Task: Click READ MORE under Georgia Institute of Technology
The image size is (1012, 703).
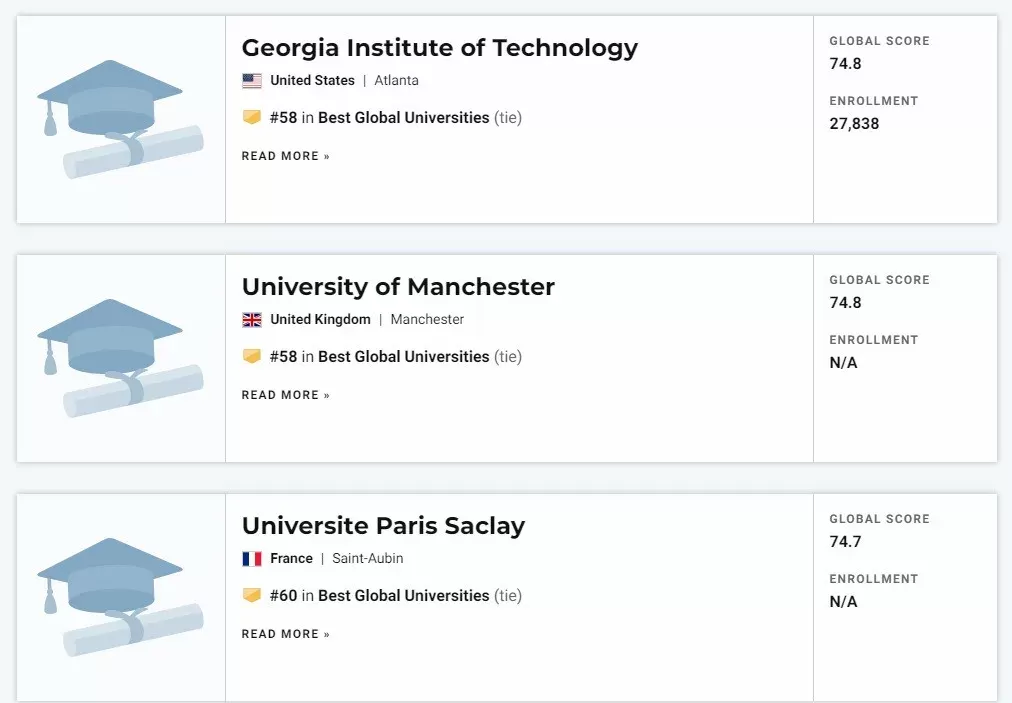Action: pyautogui.click(x=285, y=156)
